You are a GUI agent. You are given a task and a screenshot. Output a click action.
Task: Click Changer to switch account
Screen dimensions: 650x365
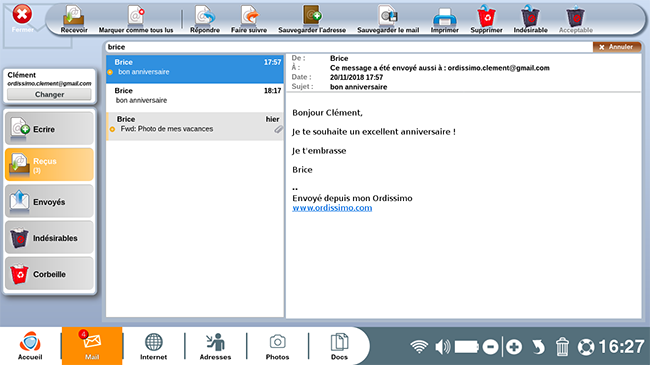(49, 95)
